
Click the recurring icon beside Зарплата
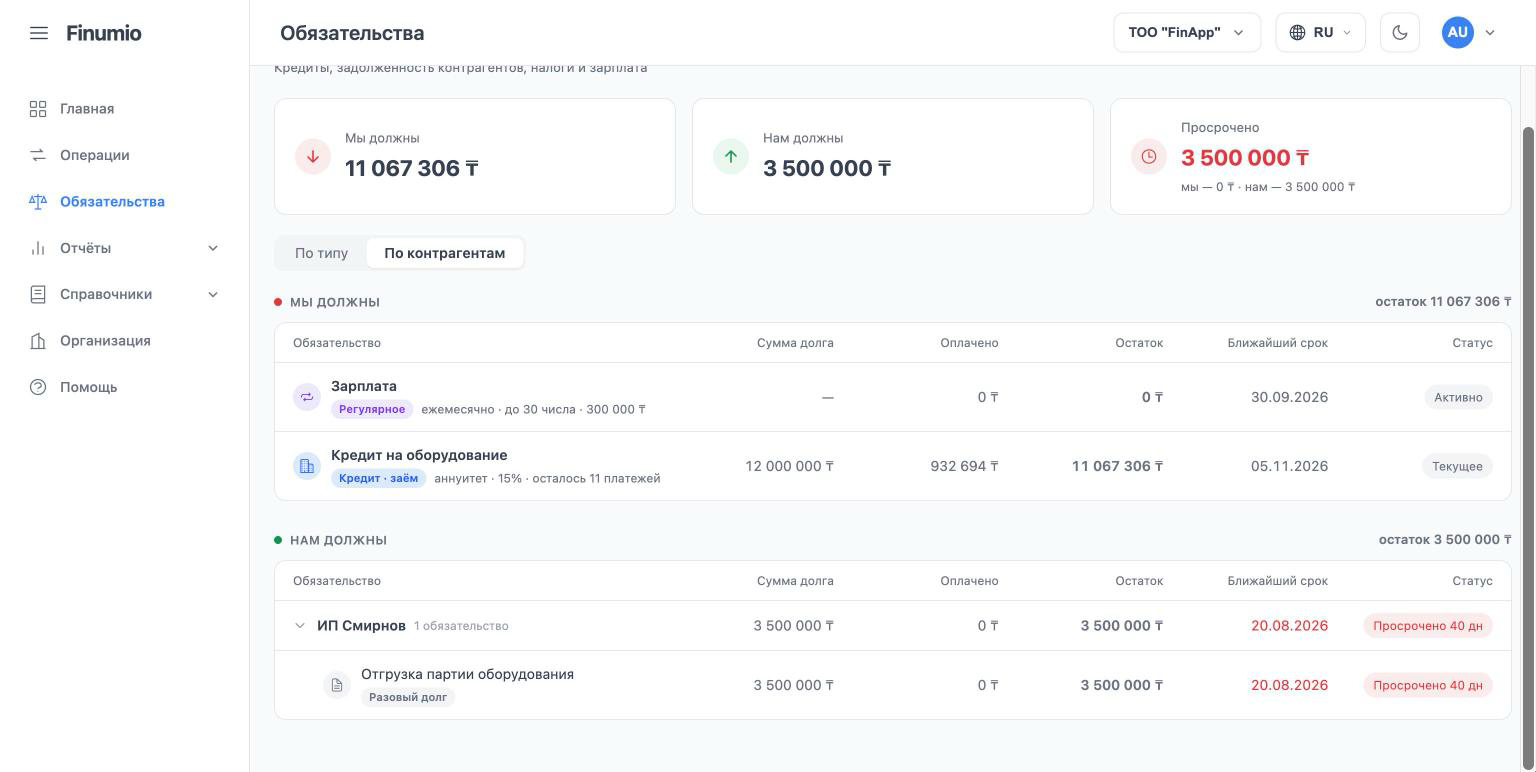pos(307,397)
